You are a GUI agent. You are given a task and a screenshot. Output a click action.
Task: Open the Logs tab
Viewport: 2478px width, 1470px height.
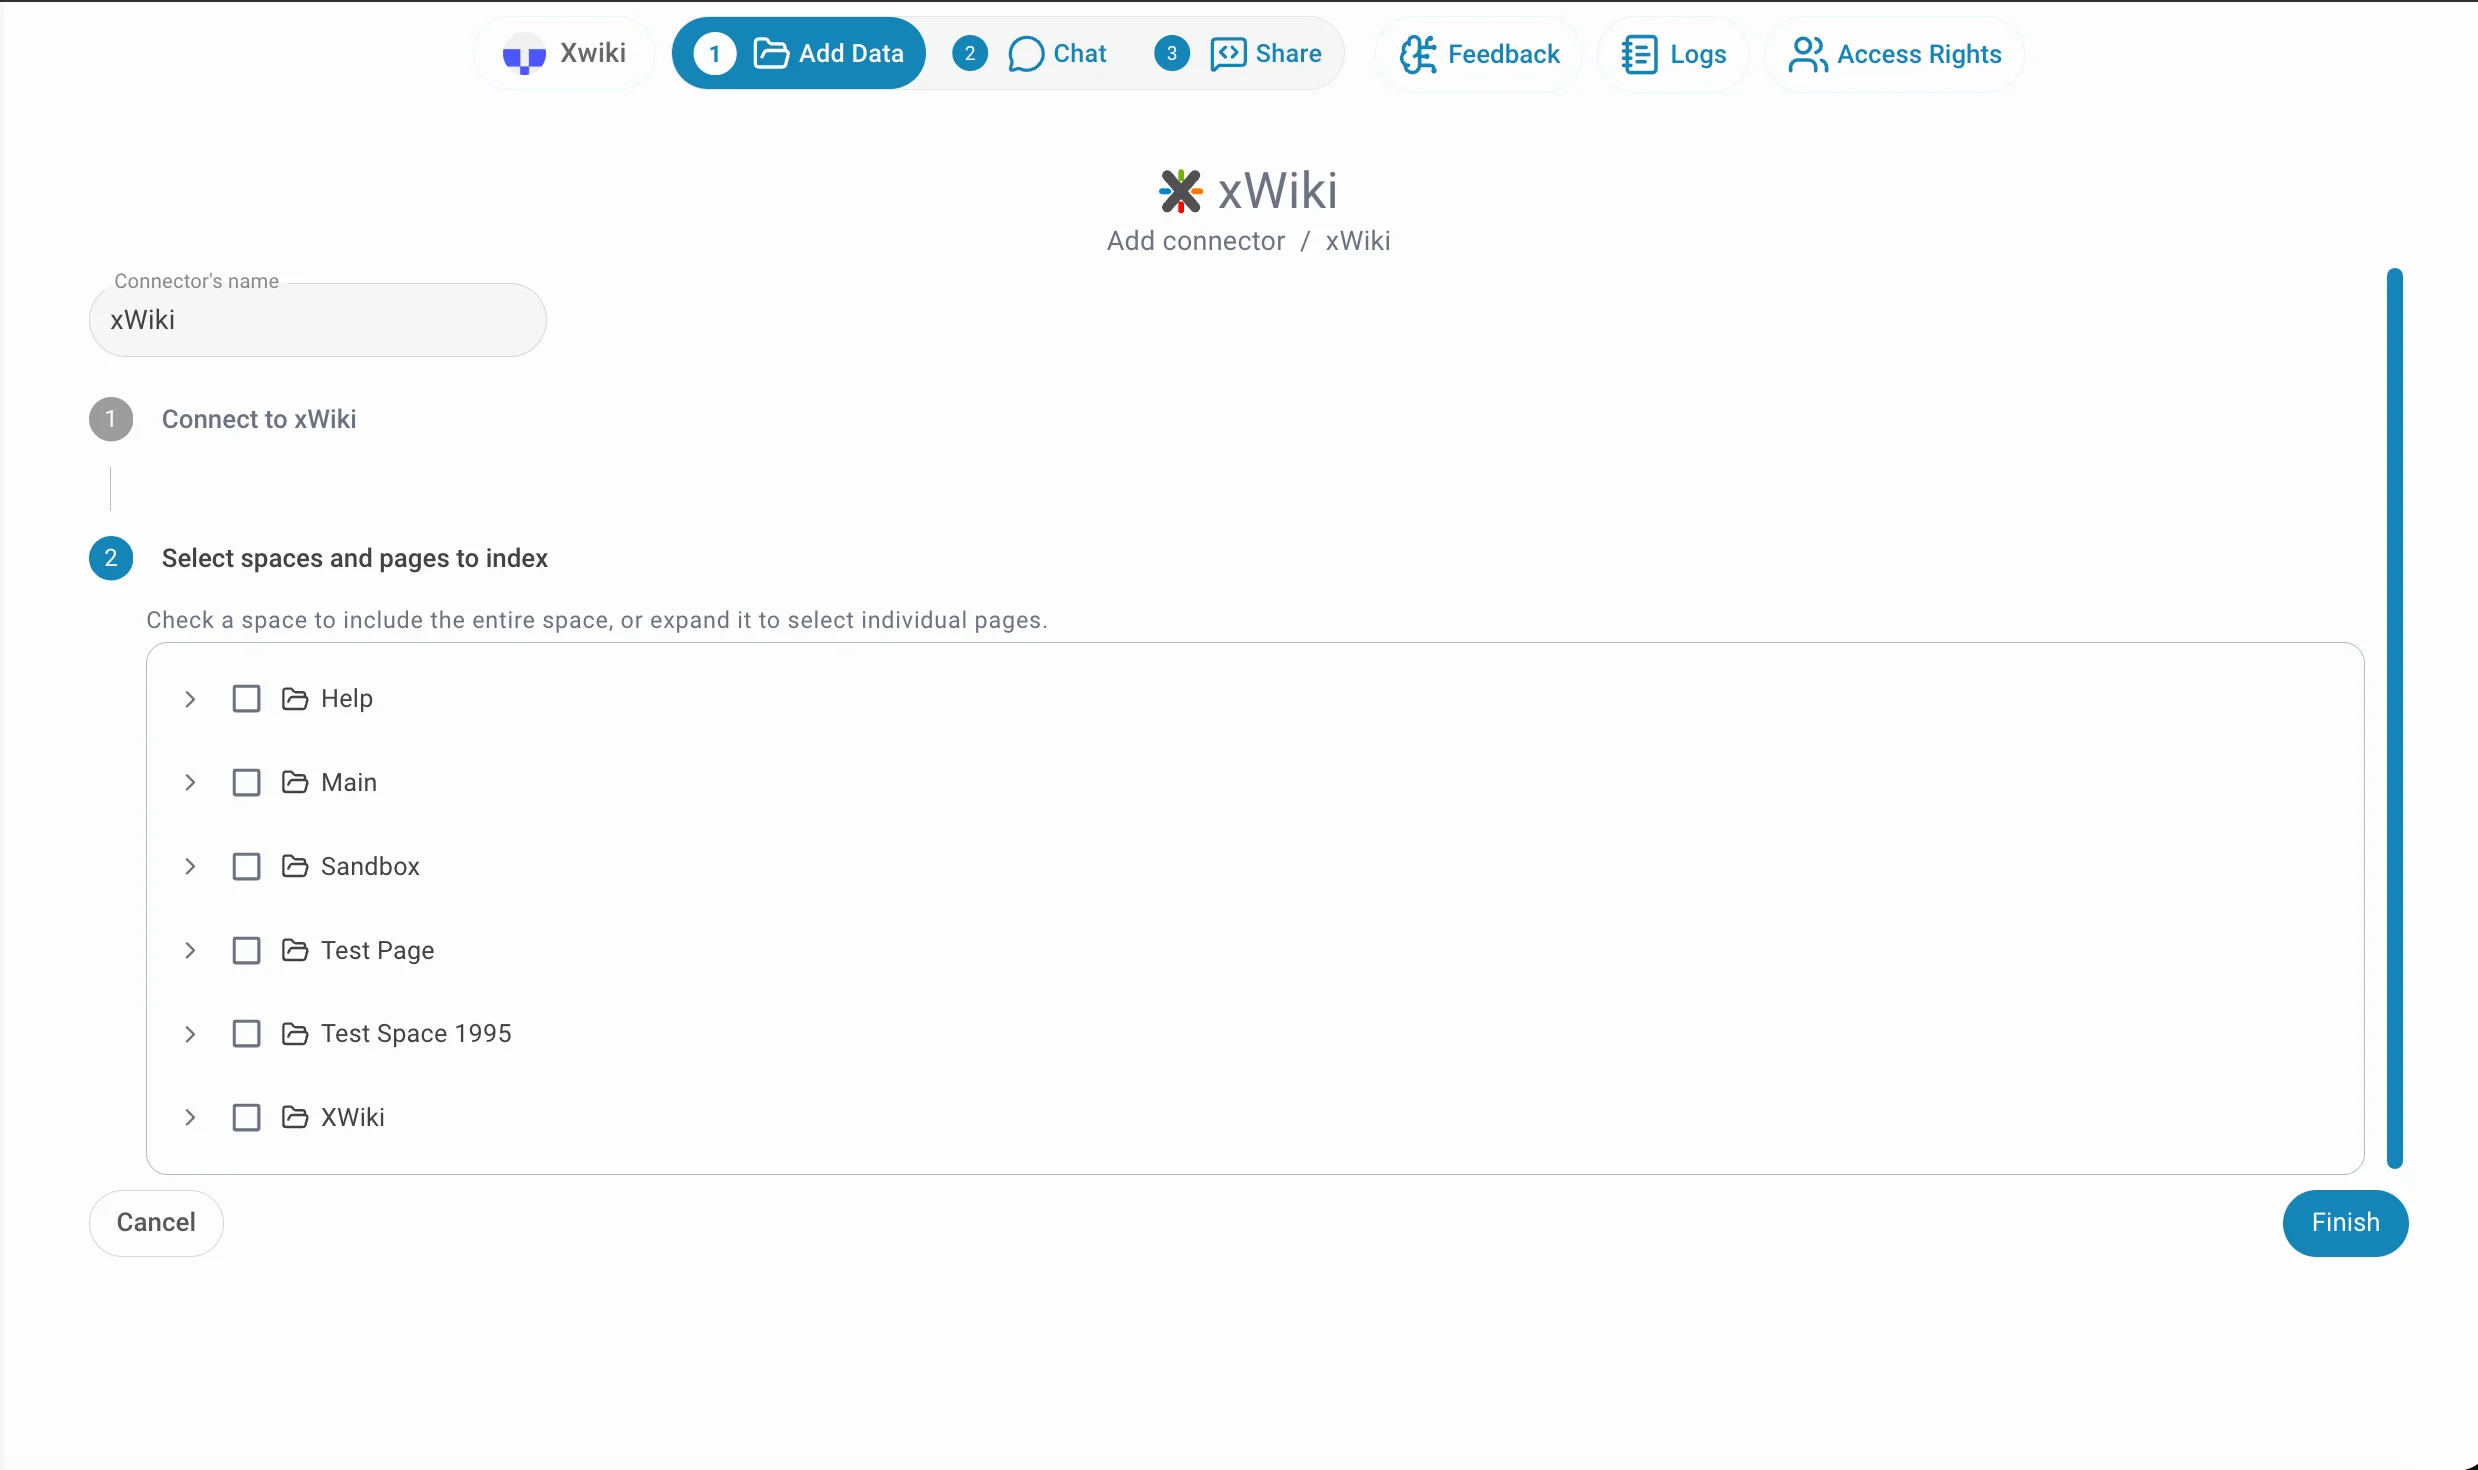coord(1673,54)
